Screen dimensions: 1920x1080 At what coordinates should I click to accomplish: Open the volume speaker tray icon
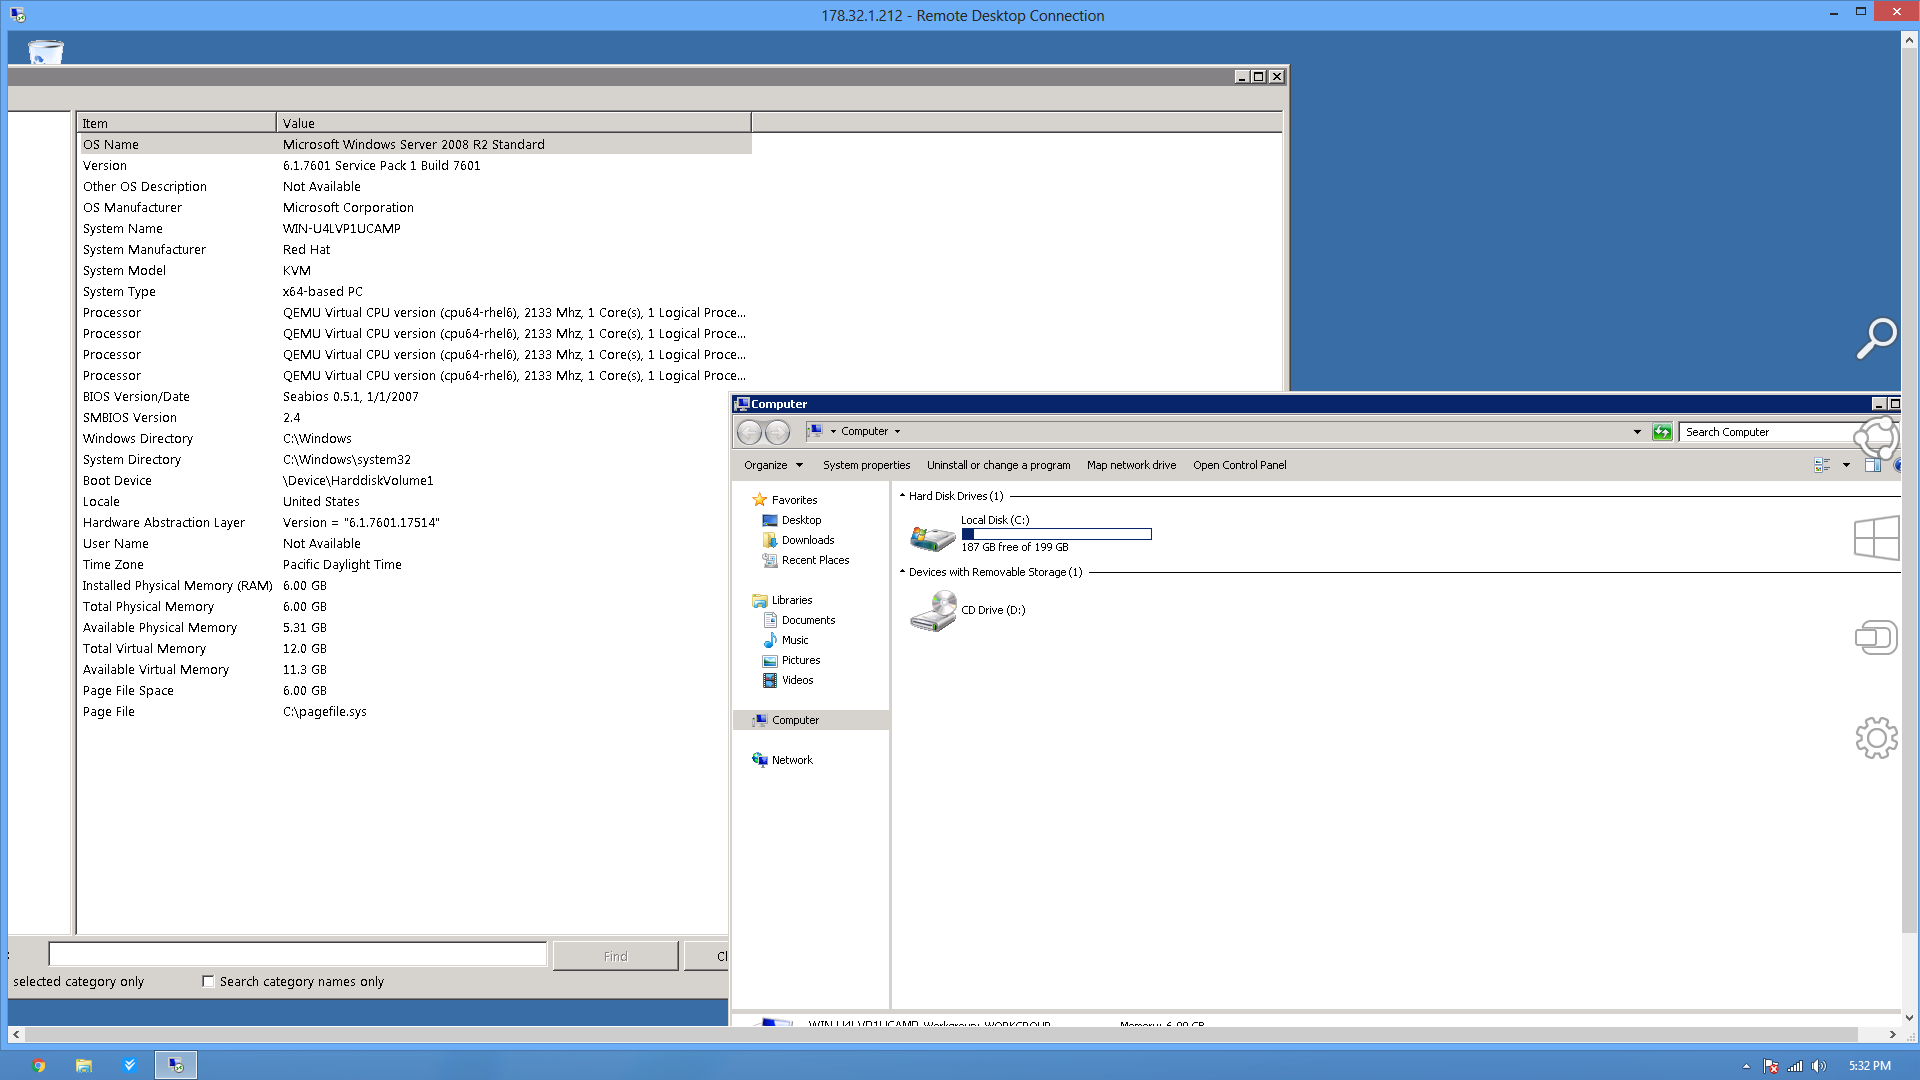pos(1819,1066)
